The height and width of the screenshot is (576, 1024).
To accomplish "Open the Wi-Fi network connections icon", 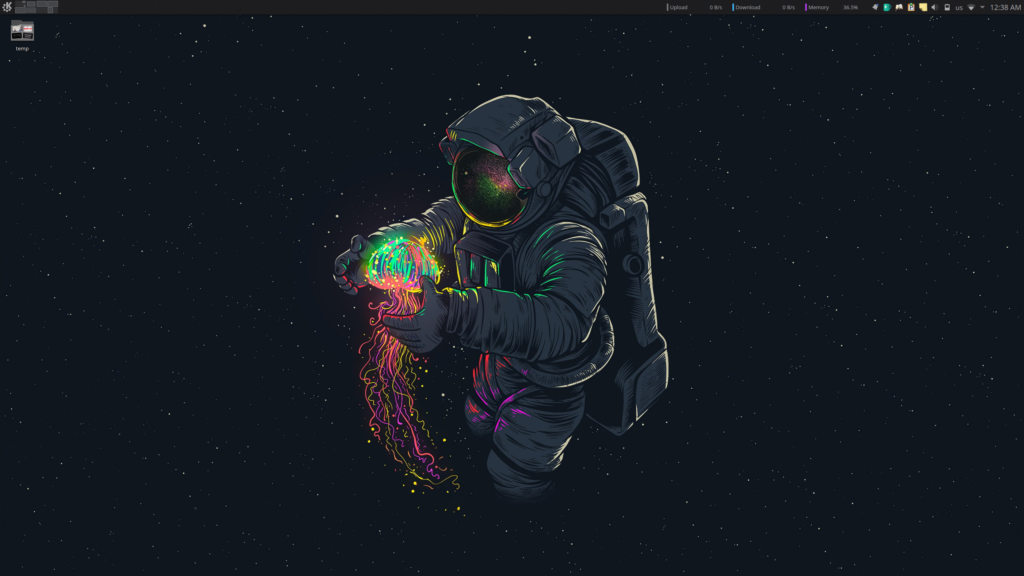I will coord(971,7).
